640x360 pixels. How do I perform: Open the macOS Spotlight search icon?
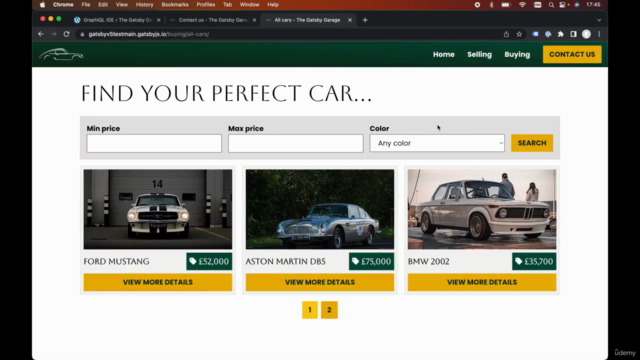pyautogui.click(x=551, y=5)
